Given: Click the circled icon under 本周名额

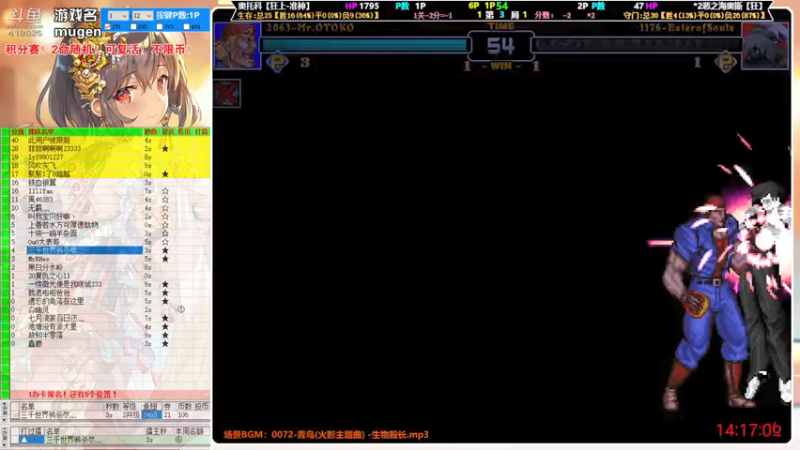Looking at the screenshot, I should 179,439.
